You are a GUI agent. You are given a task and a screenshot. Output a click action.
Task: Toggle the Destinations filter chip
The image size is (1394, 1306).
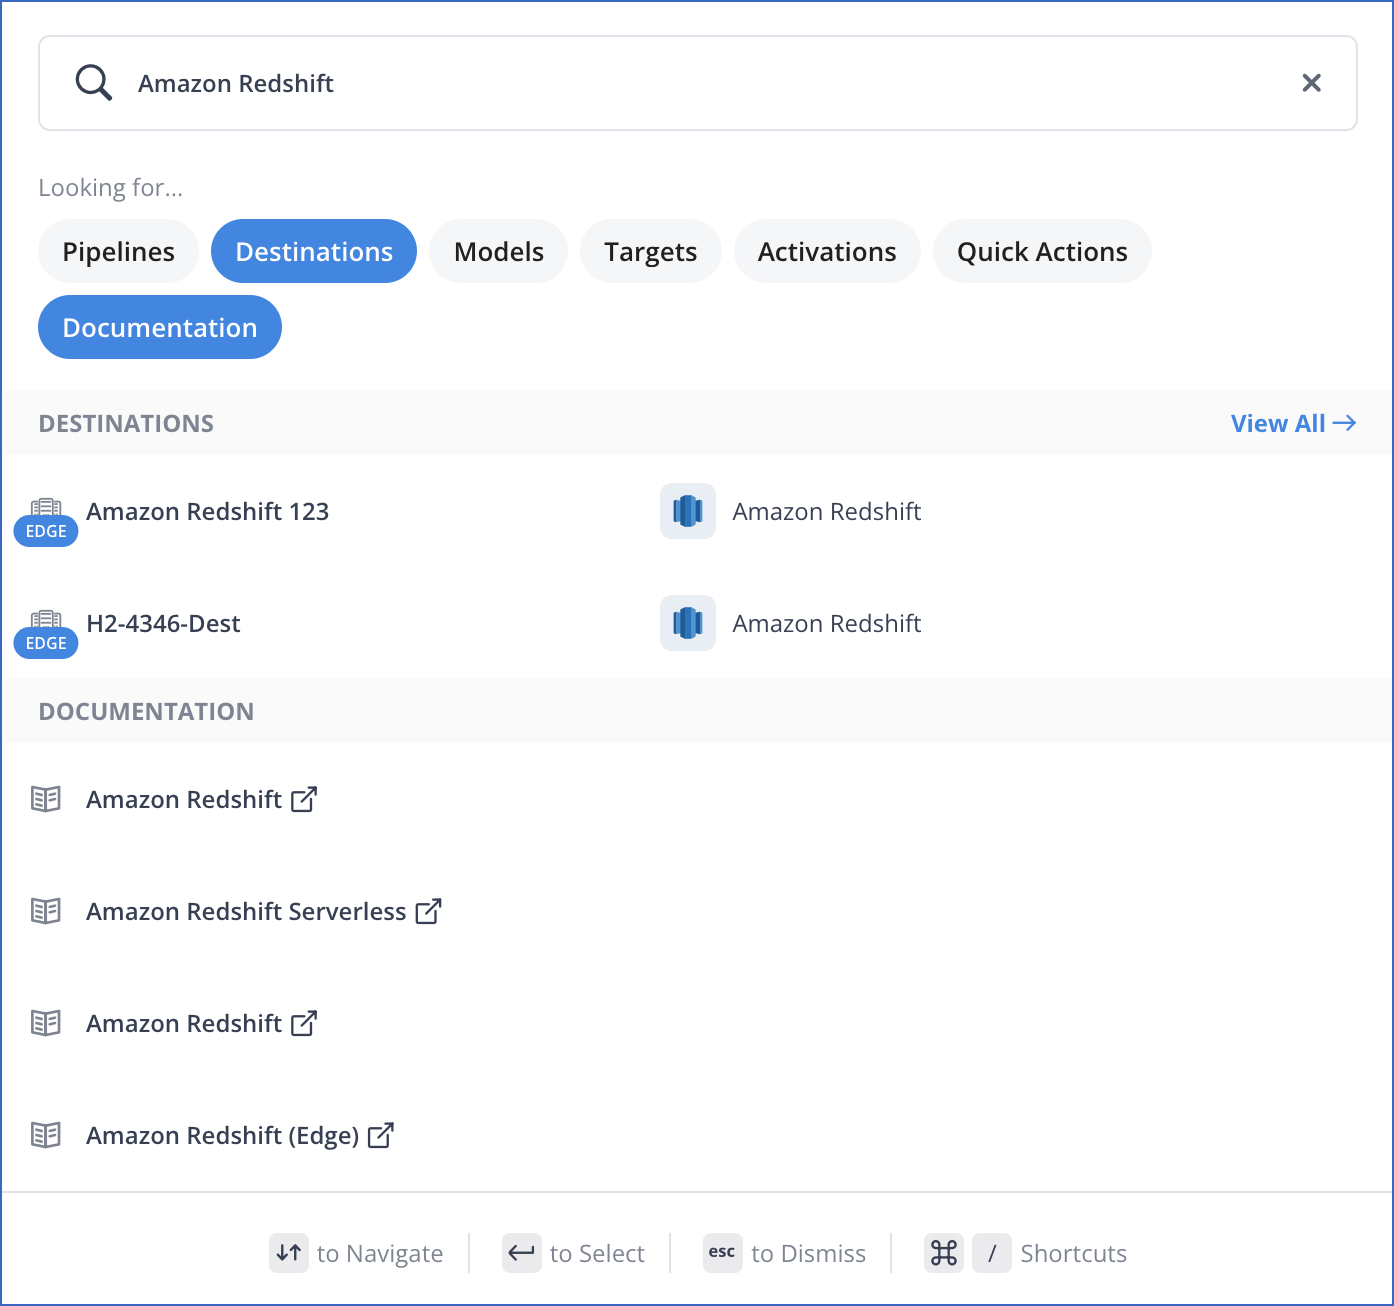[x=314, y=251]
